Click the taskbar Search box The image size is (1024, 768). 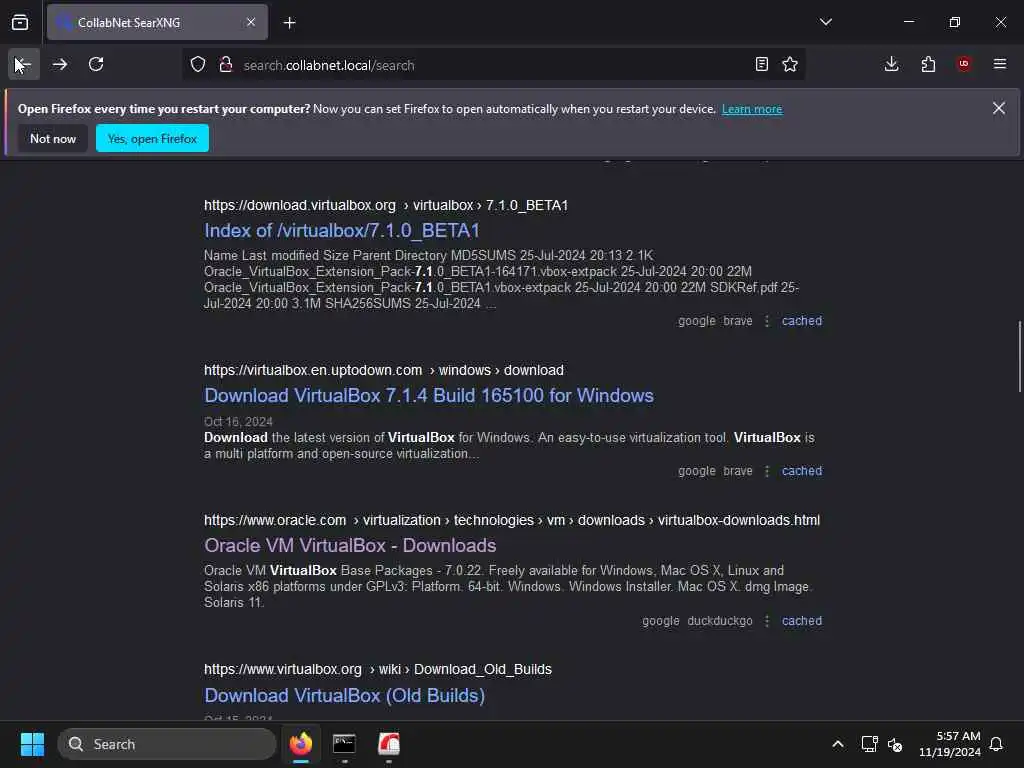click(167, 744)
